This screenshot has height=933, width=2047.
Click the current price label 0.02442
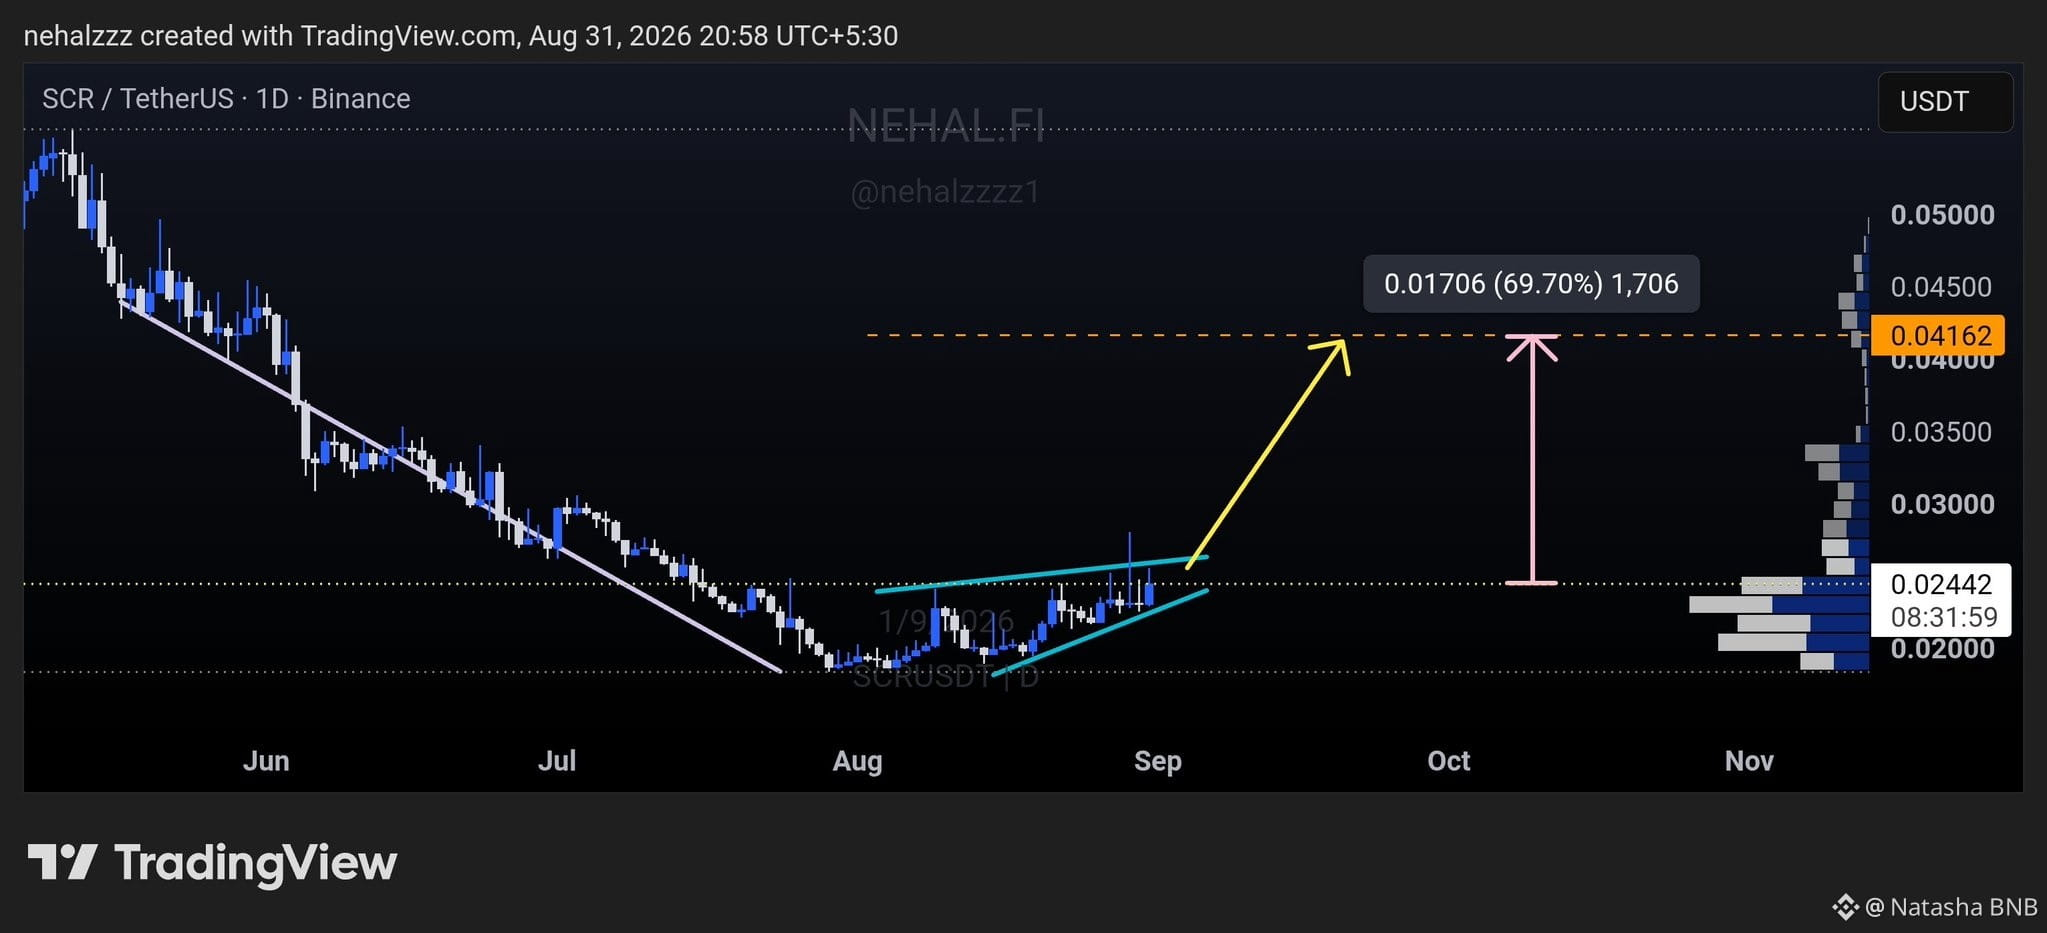click(1941, 584)
